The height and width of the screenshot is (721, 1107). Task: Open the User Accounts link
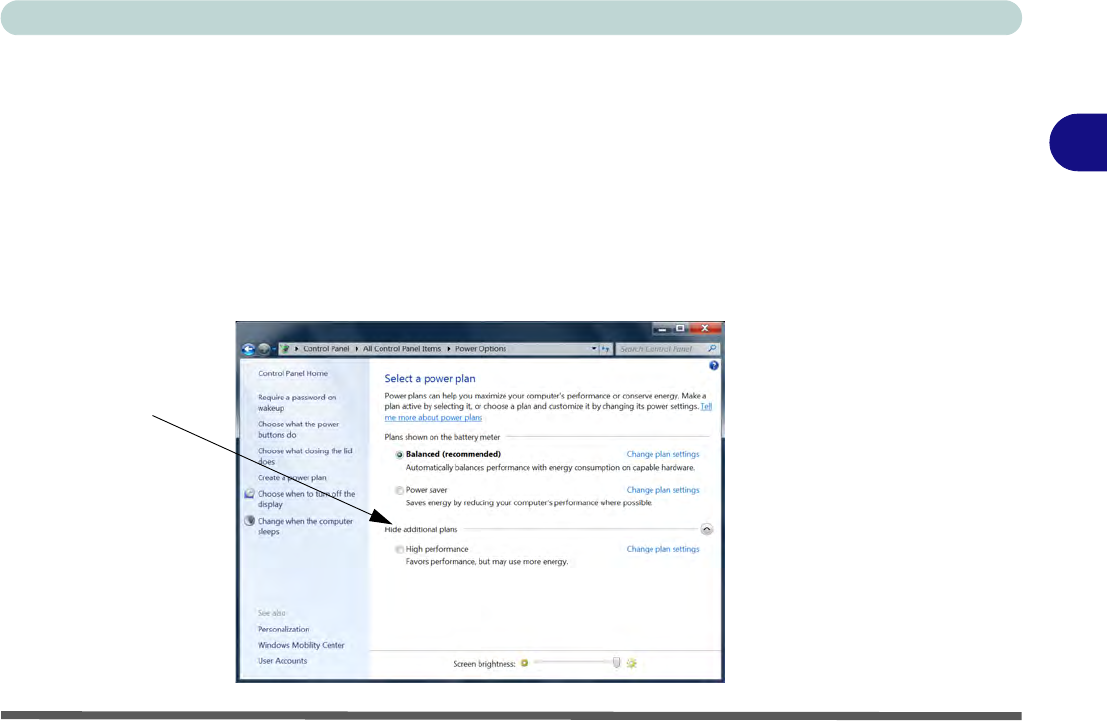[282, 661]
